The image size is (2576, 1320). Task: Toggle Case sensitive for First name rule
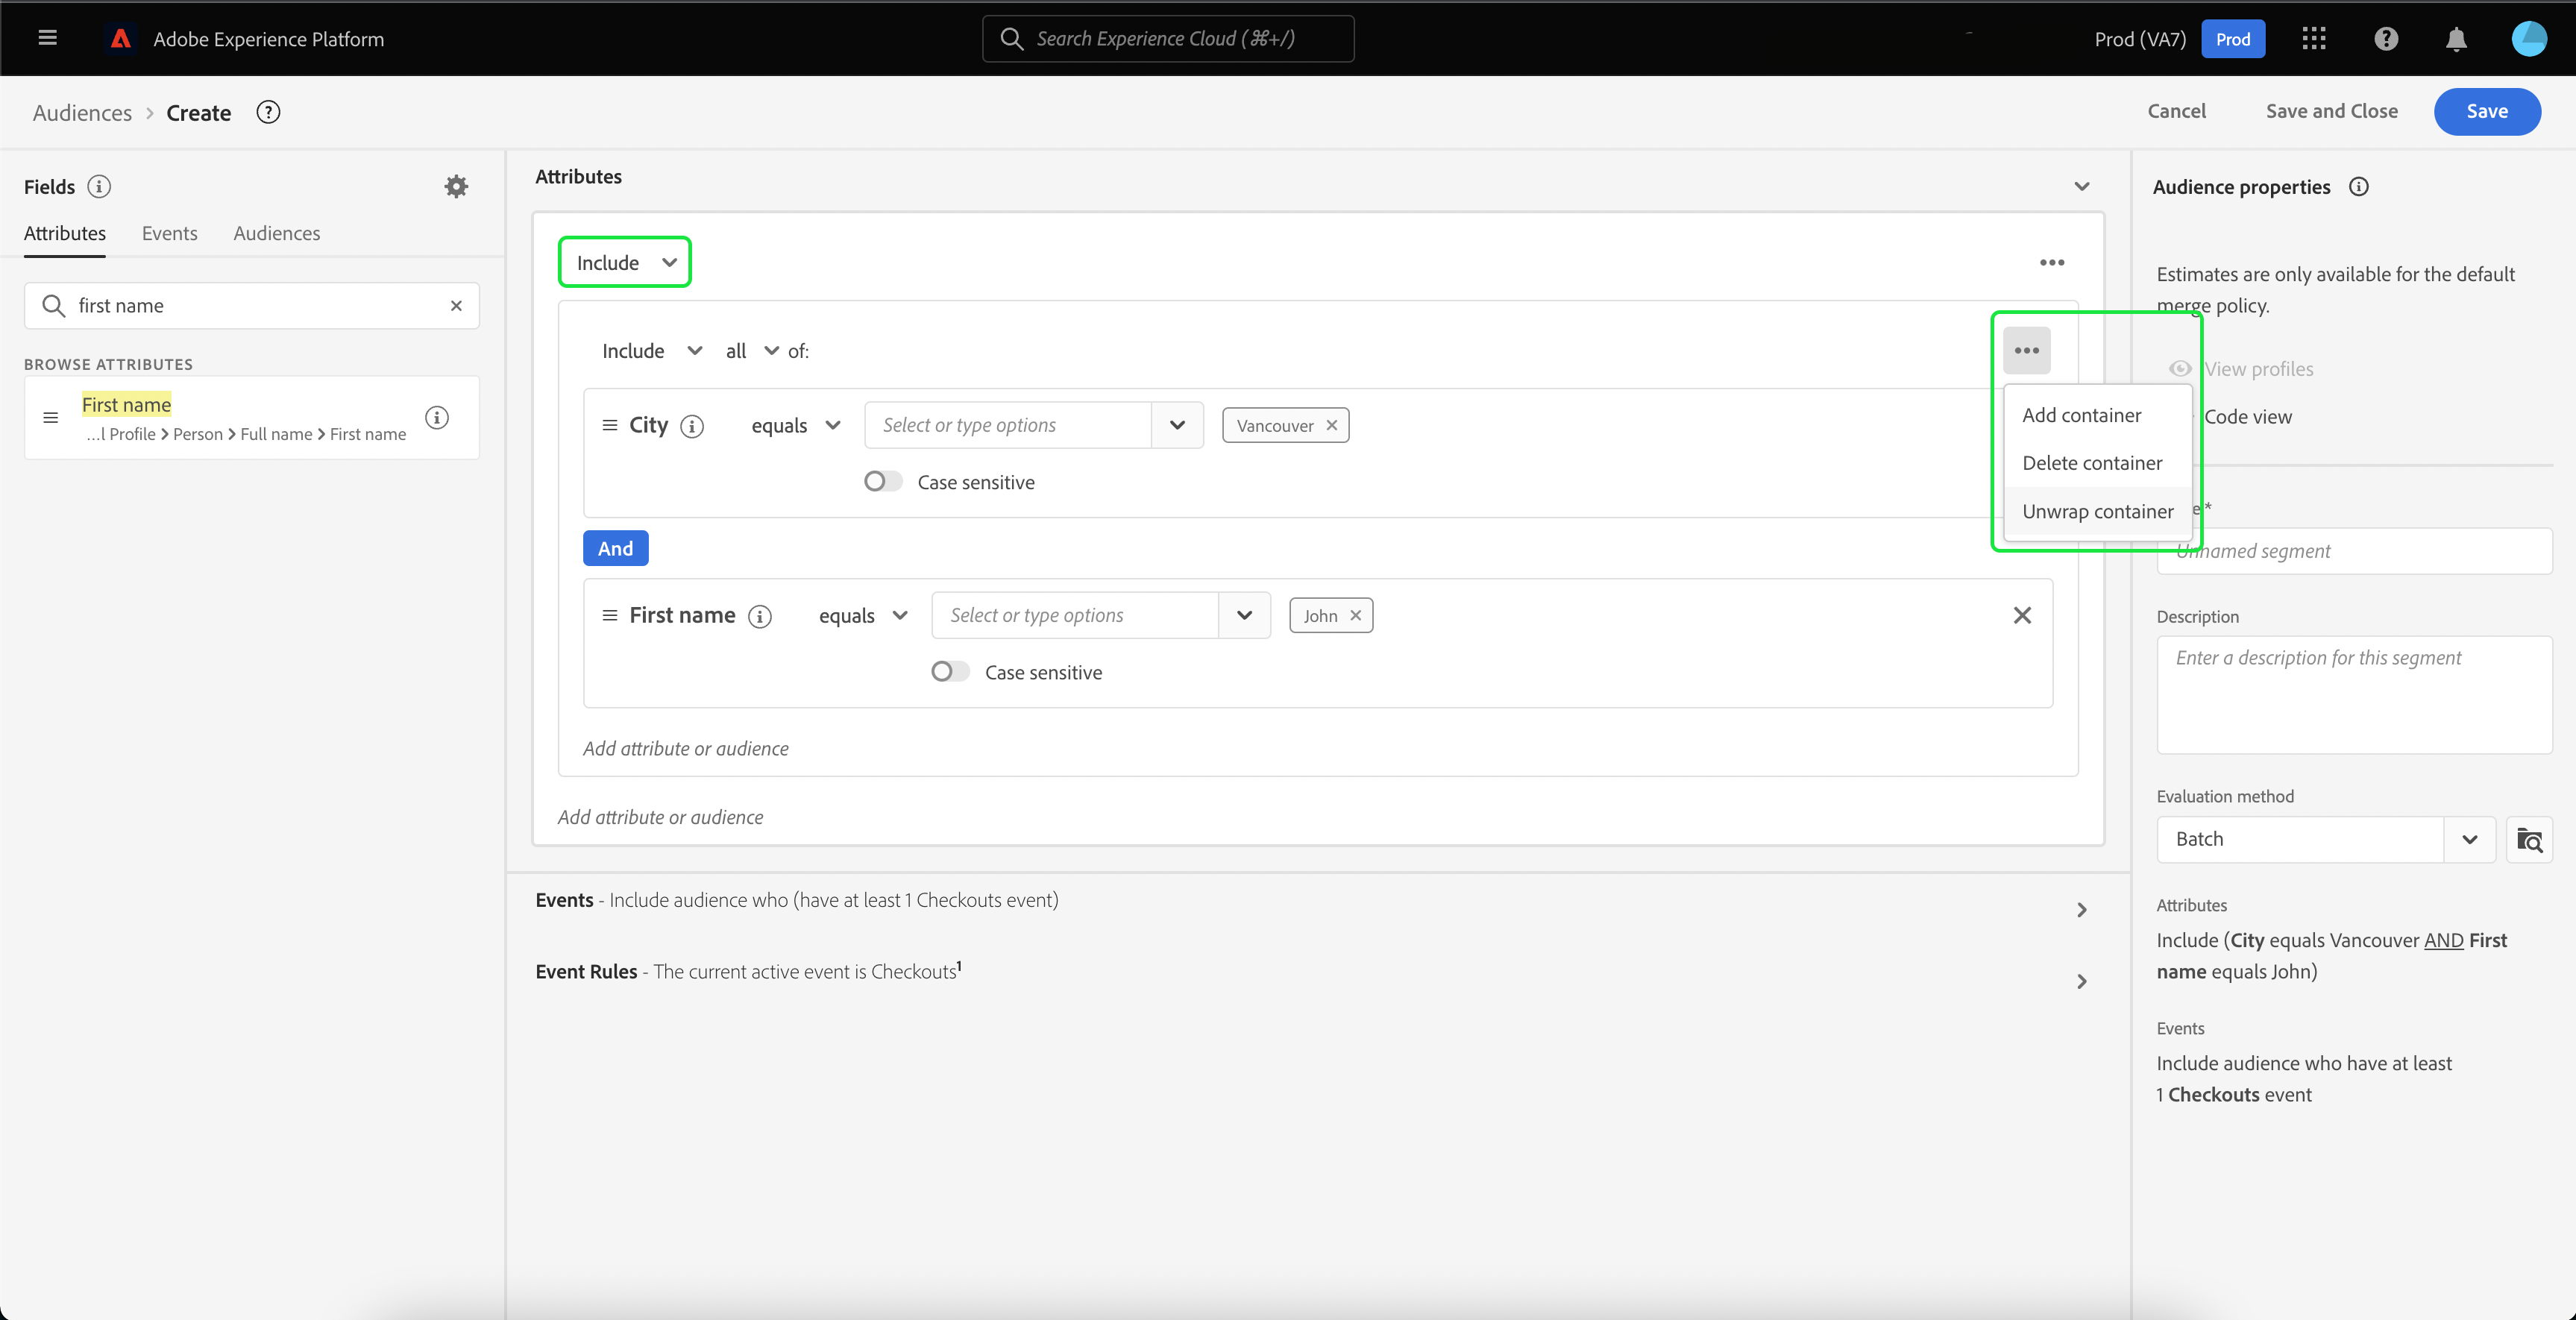tap(949, 672)
